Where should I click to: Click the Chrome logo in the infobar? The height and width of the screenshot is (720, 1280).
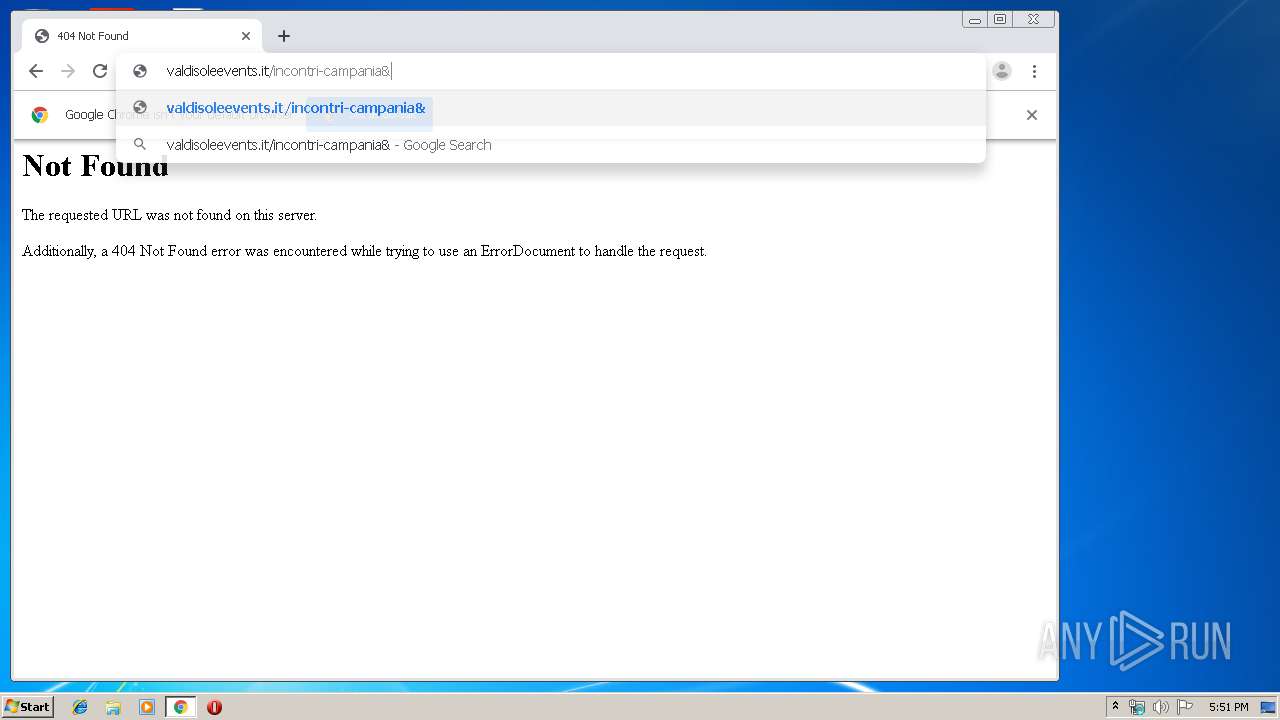40,115
